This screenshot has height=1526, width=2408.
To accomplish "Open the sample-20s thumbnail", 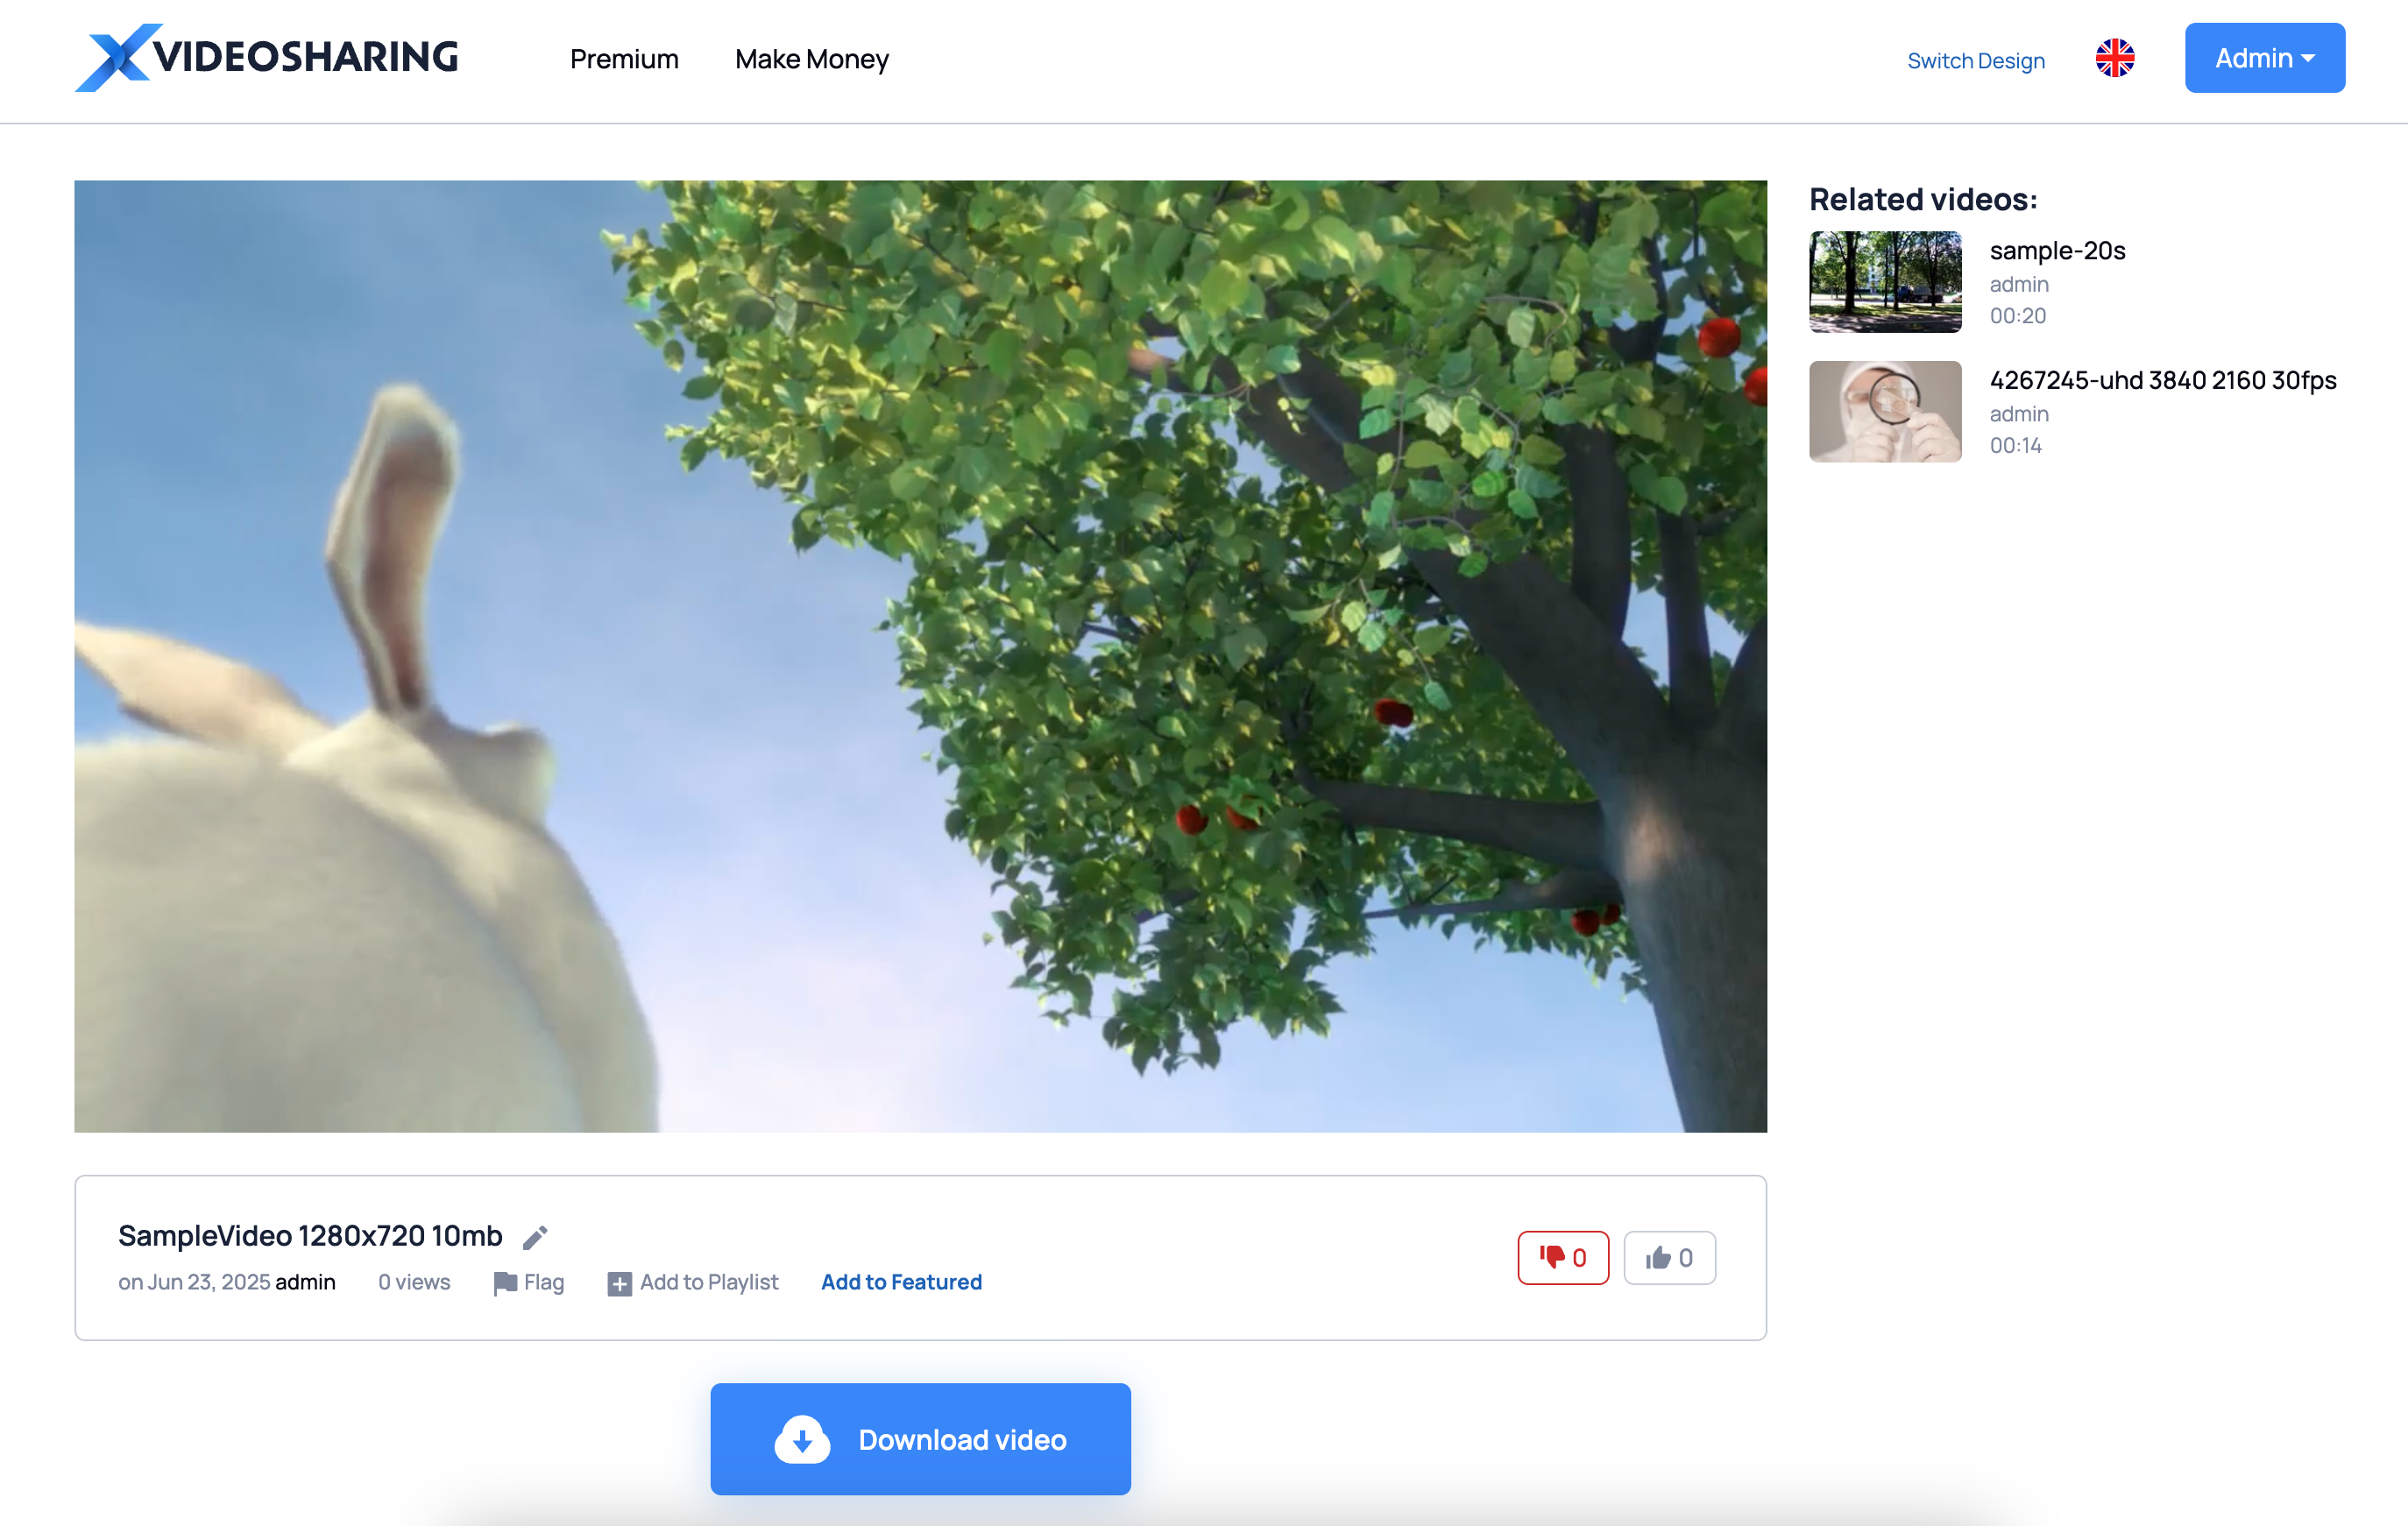I will (x=1885, y=282).
